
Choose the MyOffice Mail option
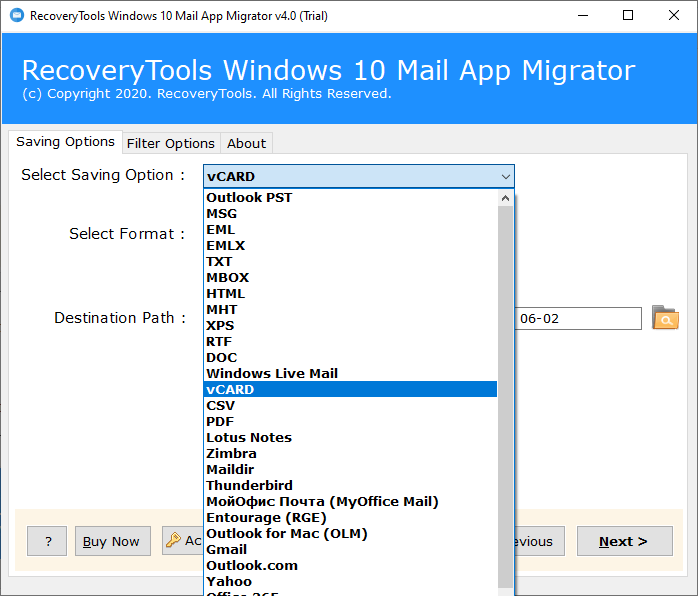[x=350, y=502]
